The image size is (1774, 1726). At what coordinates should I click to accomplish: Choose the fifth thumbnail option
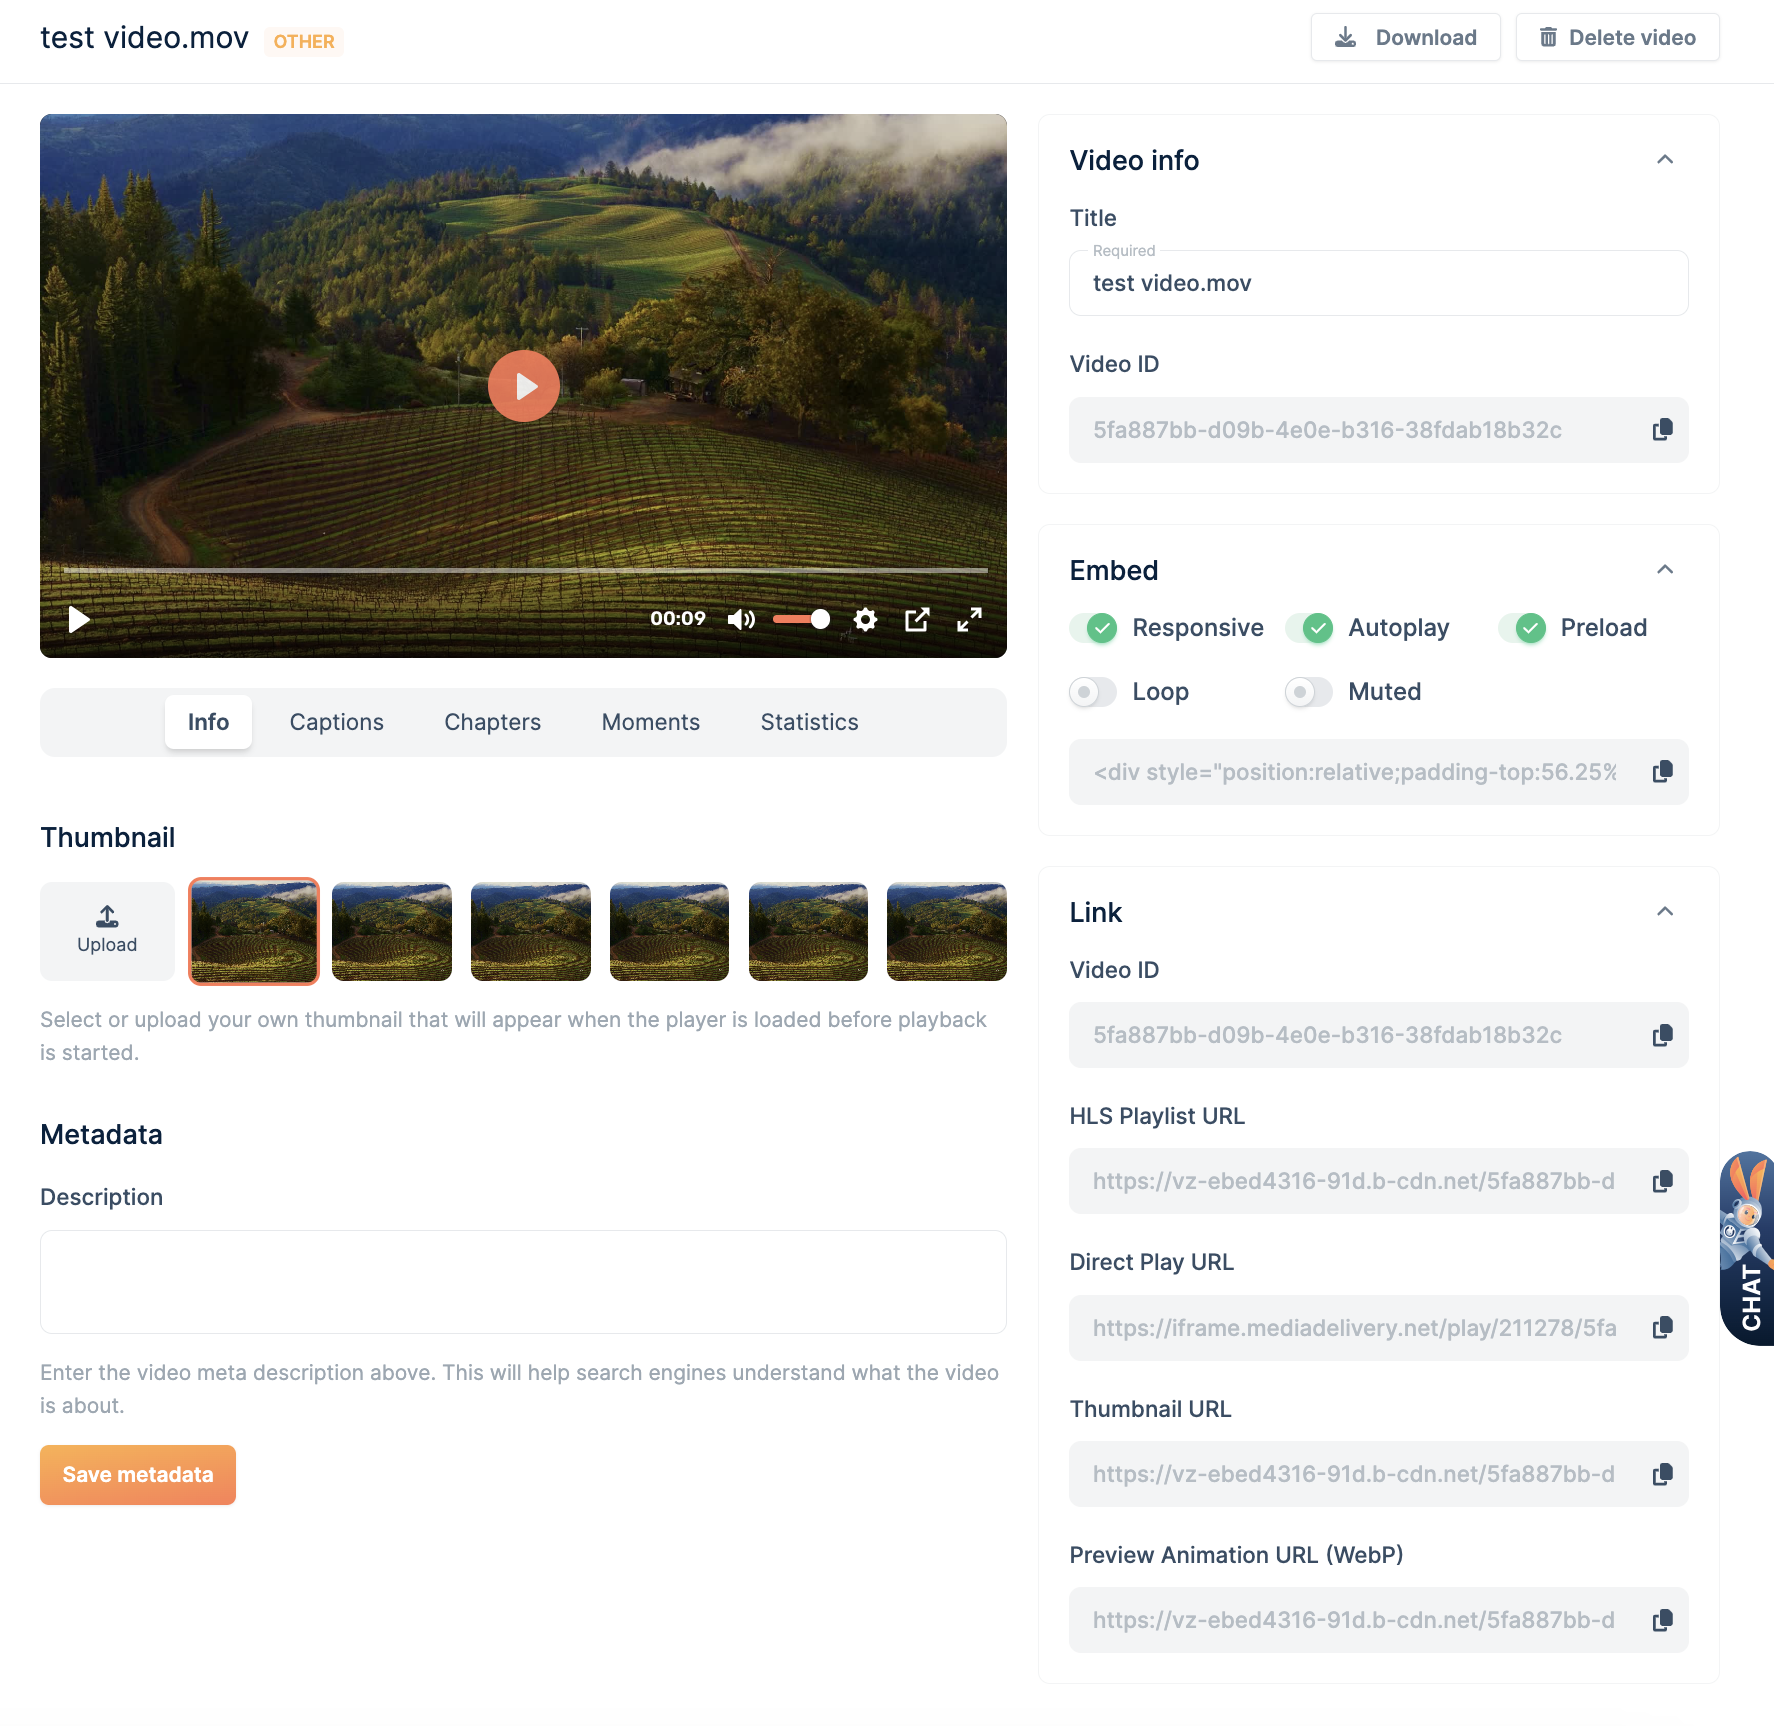click(808, 931)
